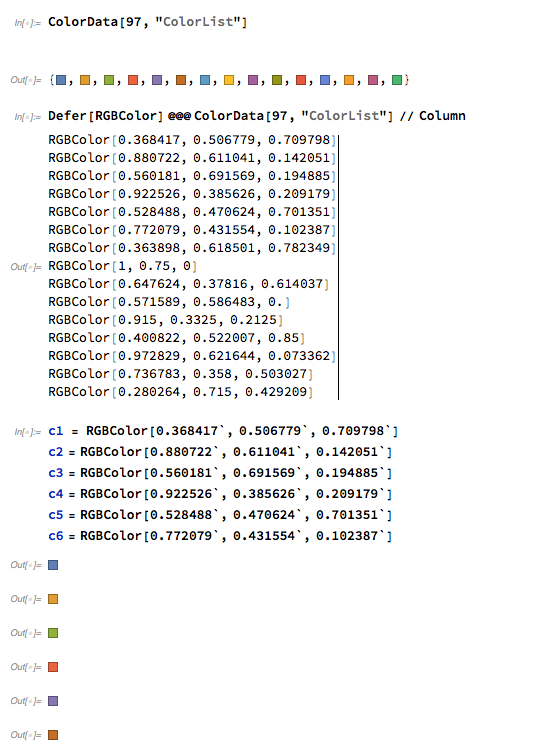
Task: Click the yellow swatch in the ColorList output row
Action: 229,80
